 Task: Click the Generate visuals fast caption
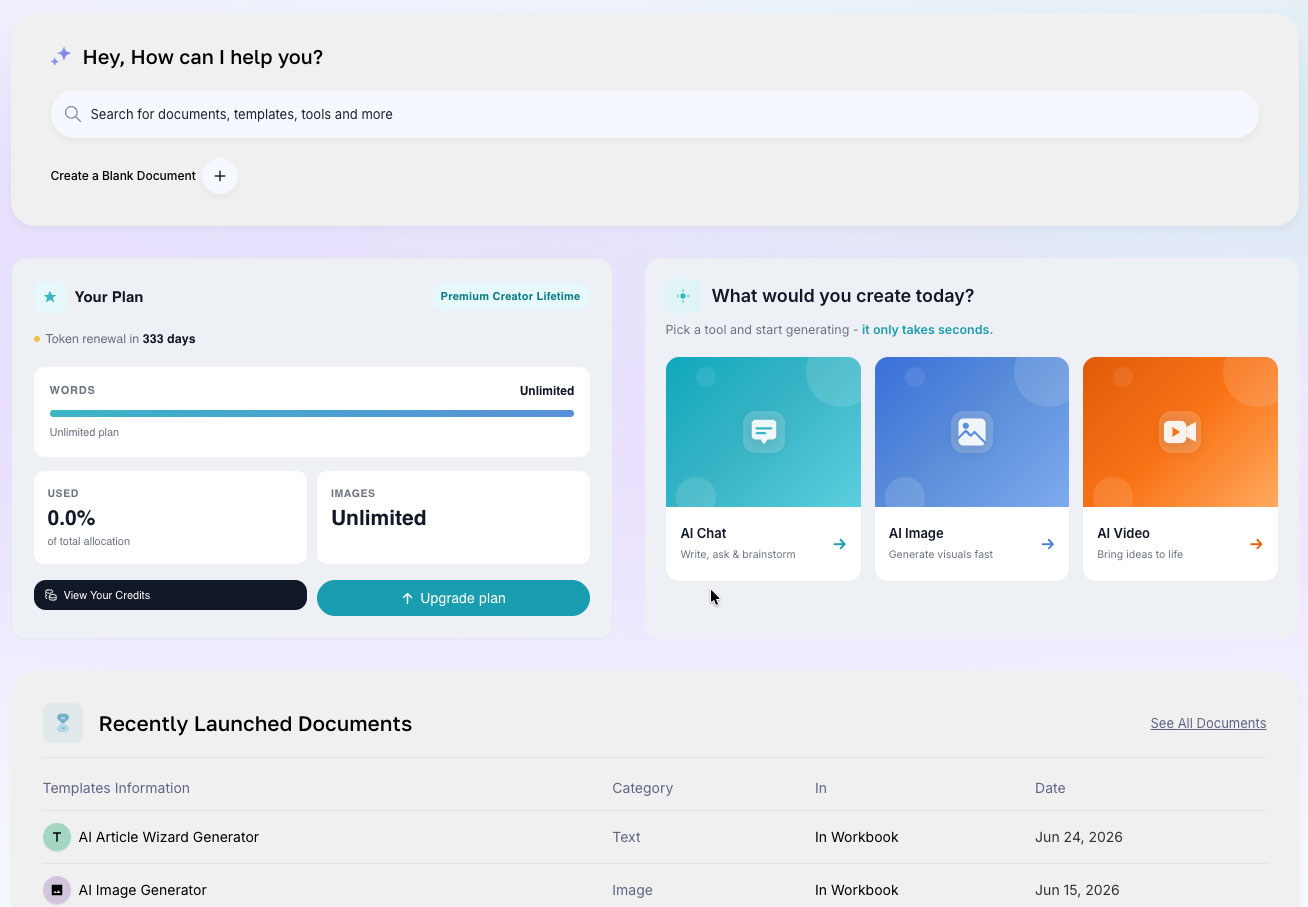(941, 554)
